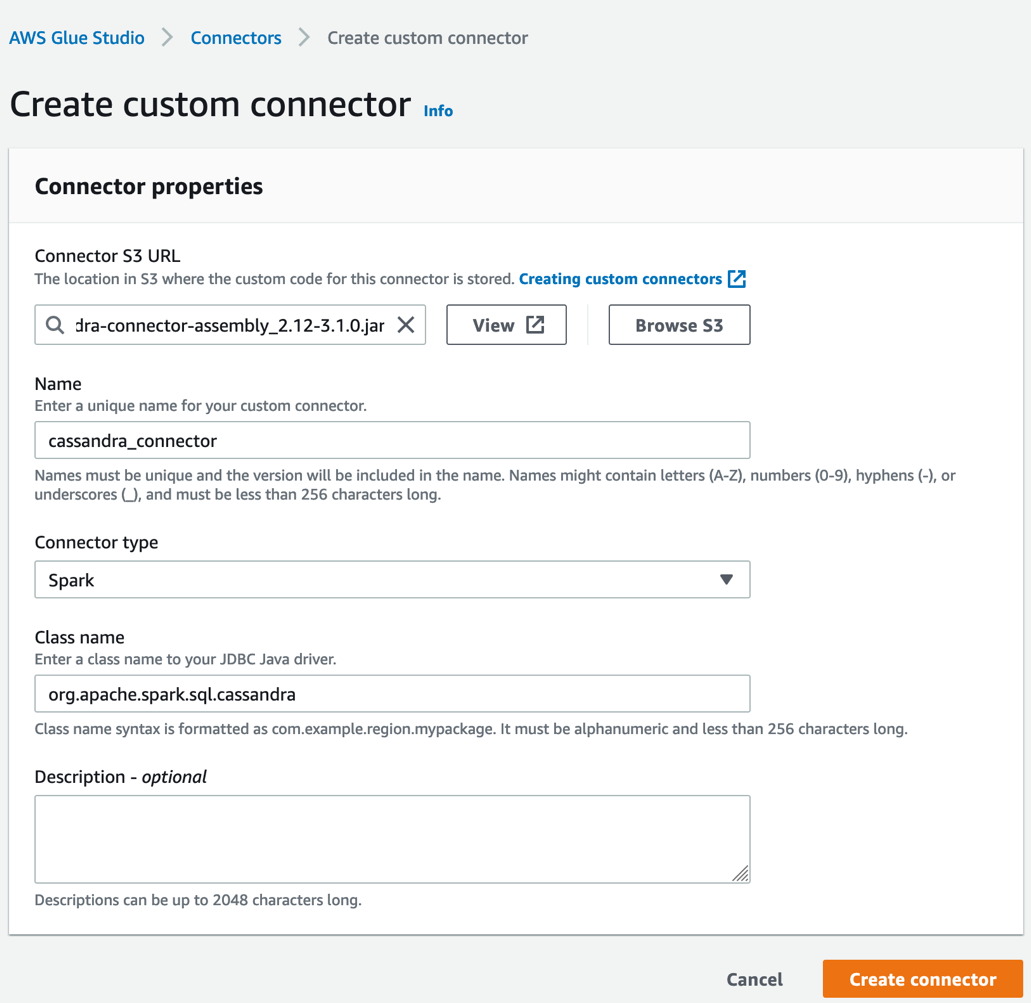Open the Connector type dropdown arrow

726,580
